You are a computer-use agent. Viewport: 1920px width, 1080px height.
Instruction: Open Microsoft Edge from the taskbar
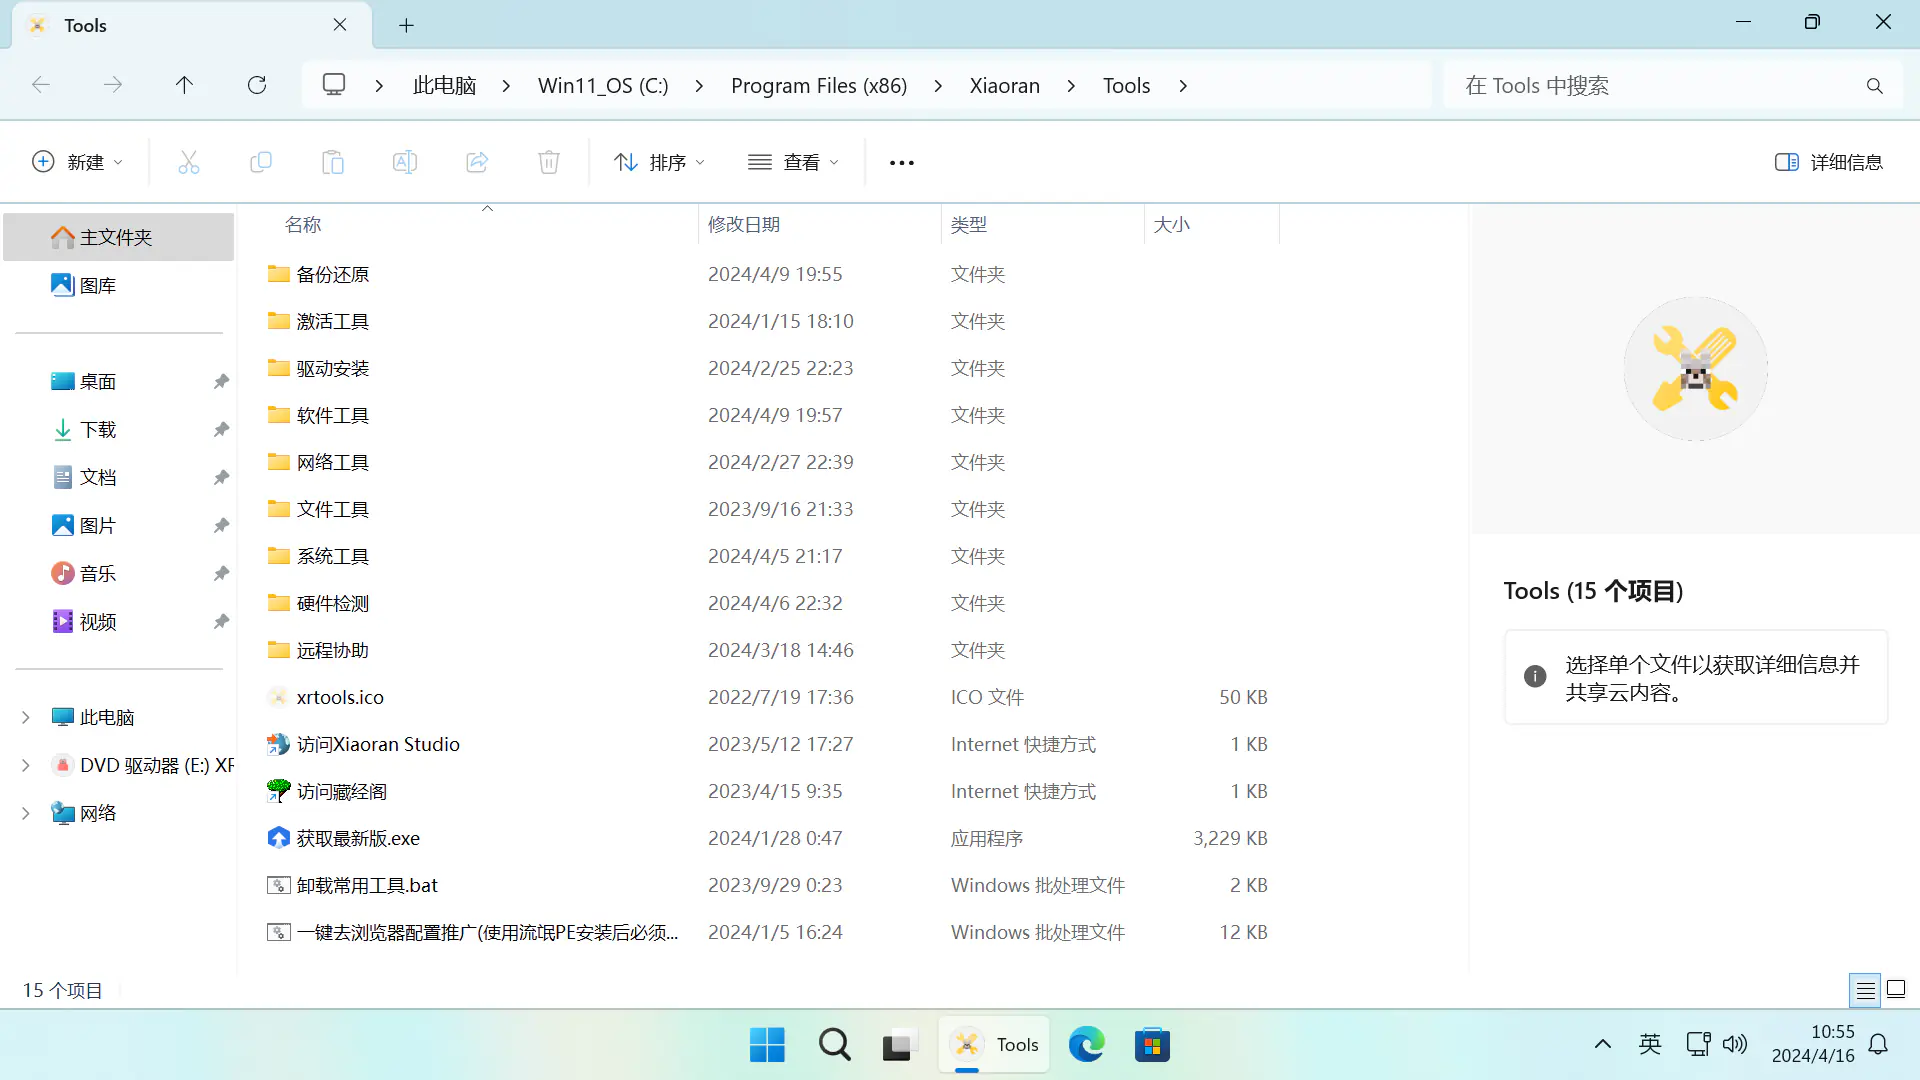tap(1086, 1045)
